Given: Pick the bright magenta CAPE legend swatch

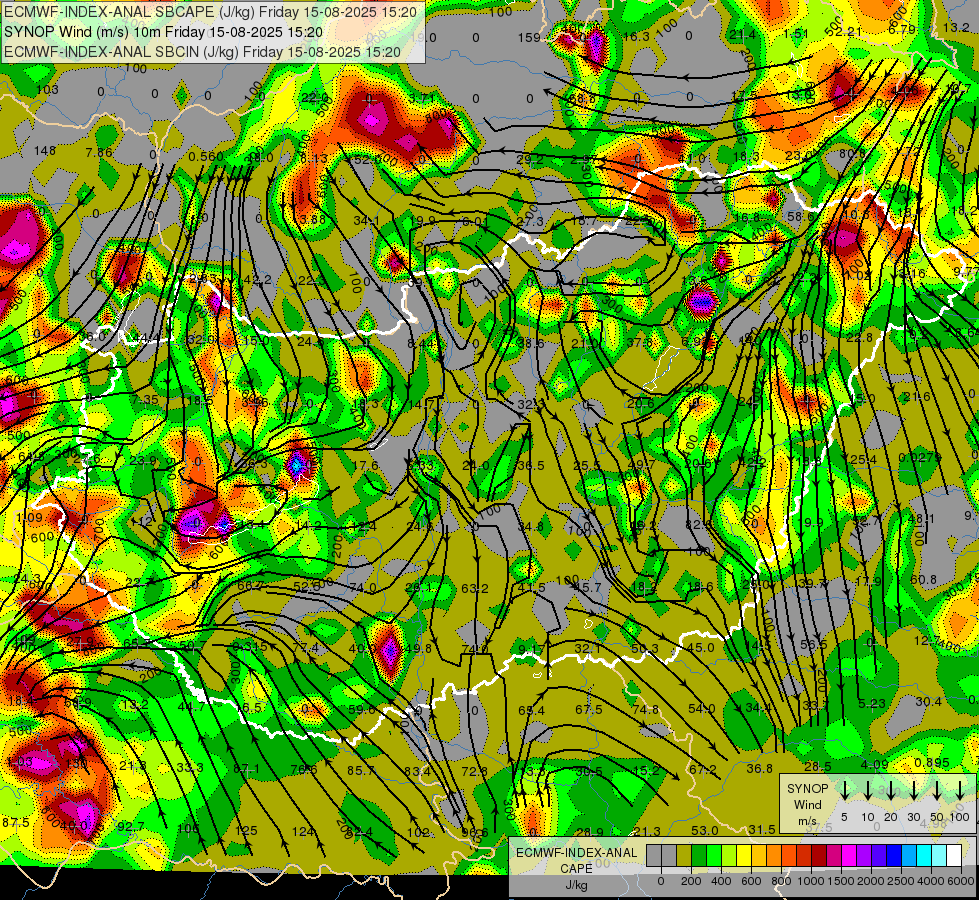Looking at the screenshot, I should click(849, 855).
